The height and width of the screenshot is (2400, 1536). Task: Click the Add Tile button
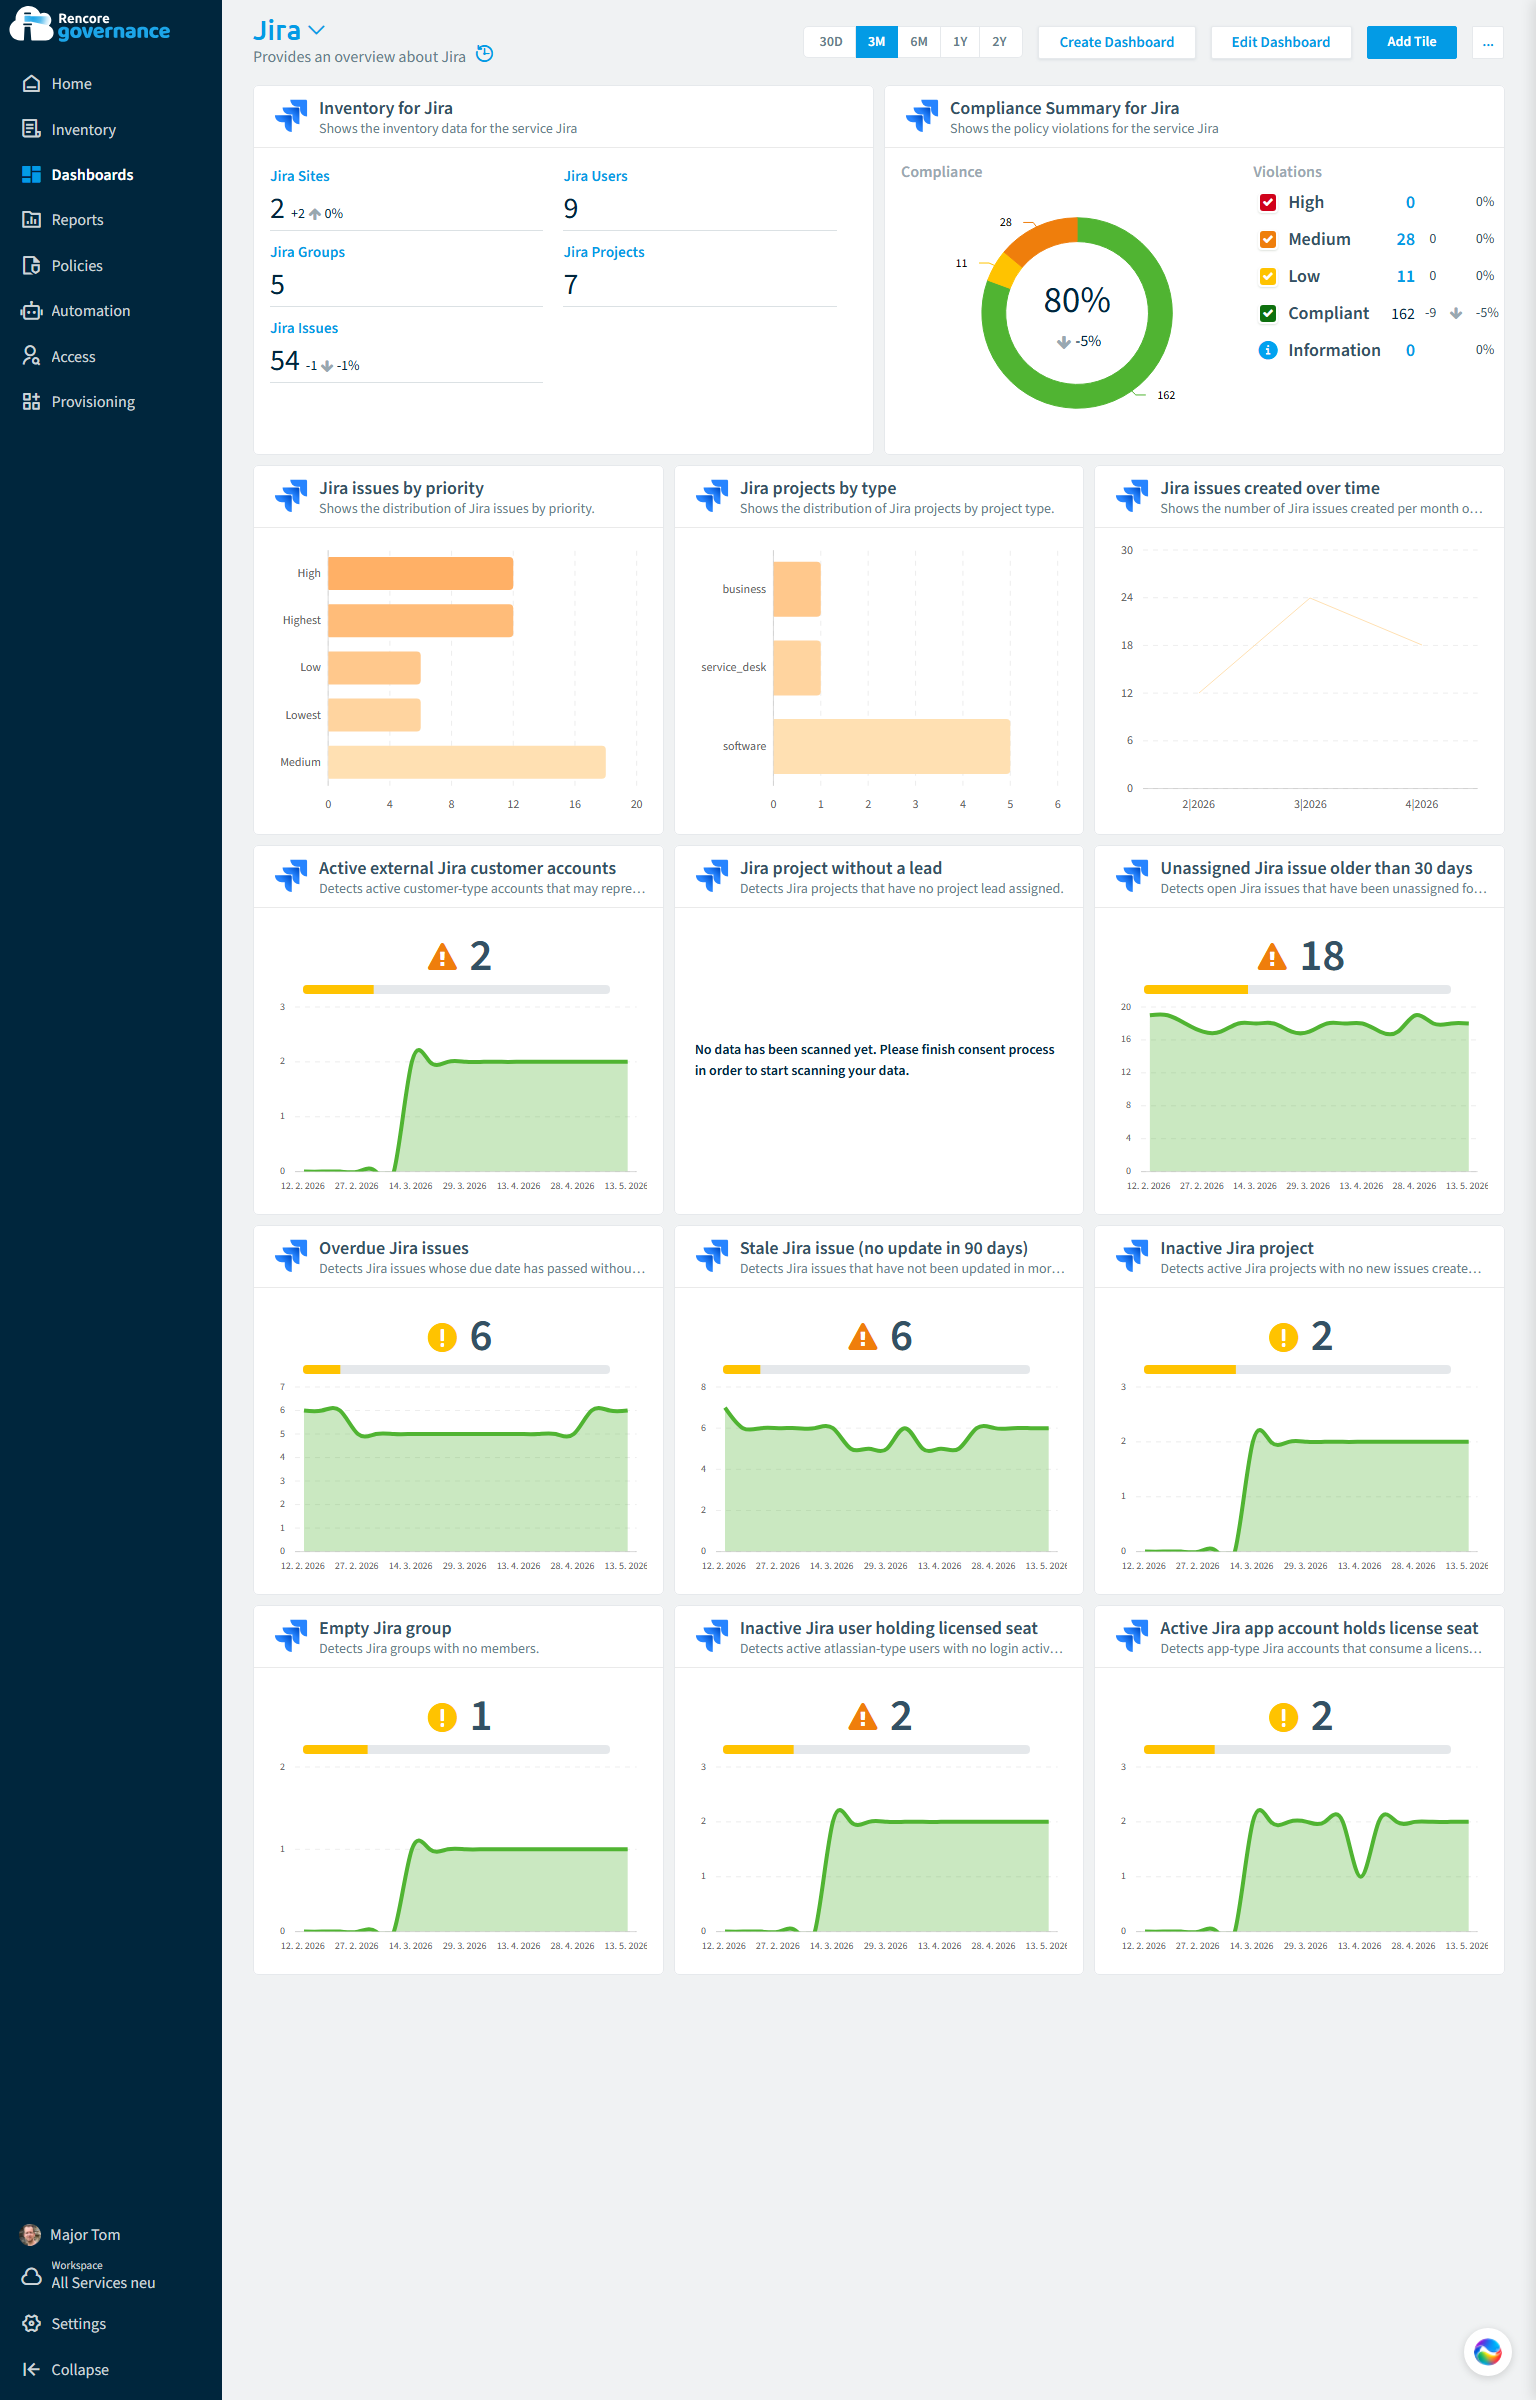coord(1412,42)
